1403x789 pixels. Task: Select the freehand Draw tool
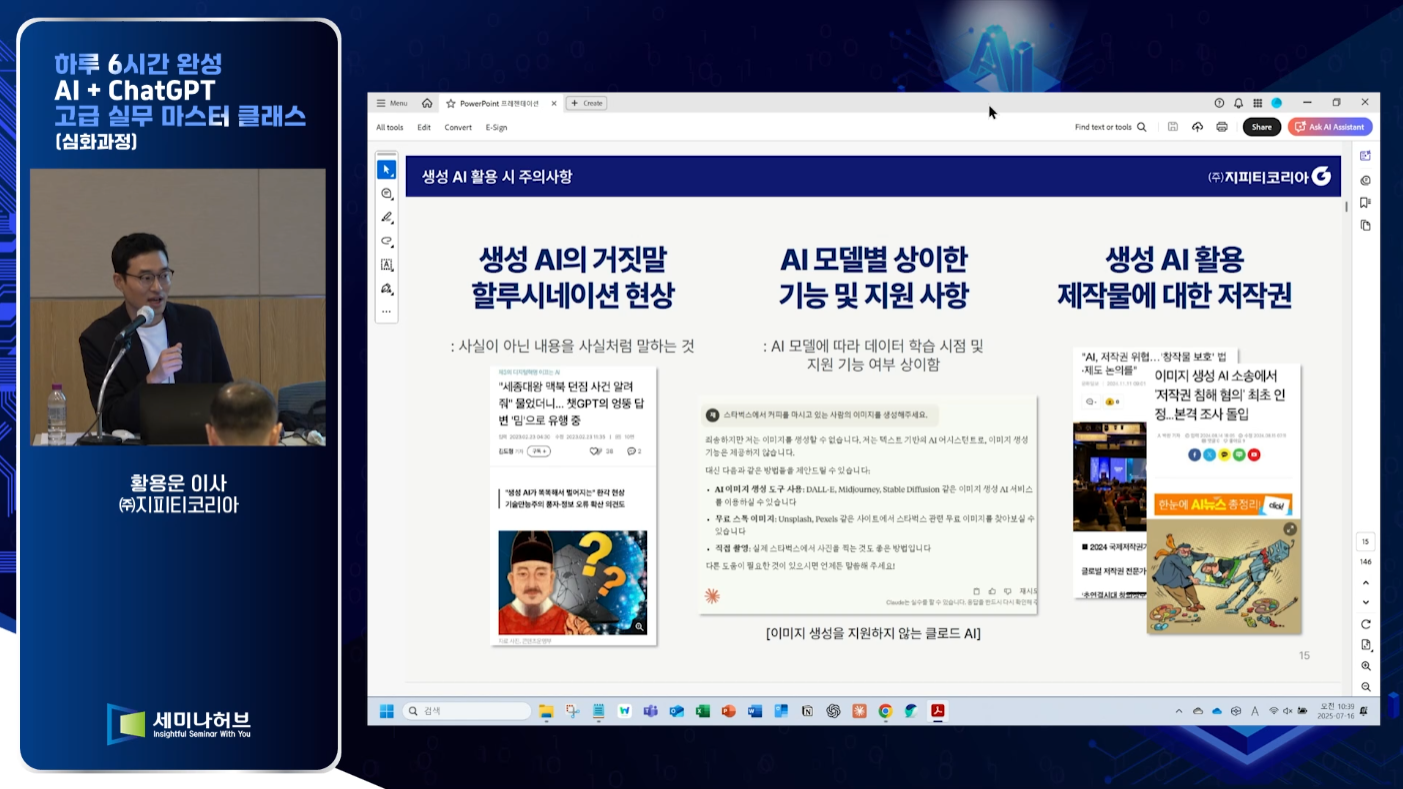pos(387,242)
